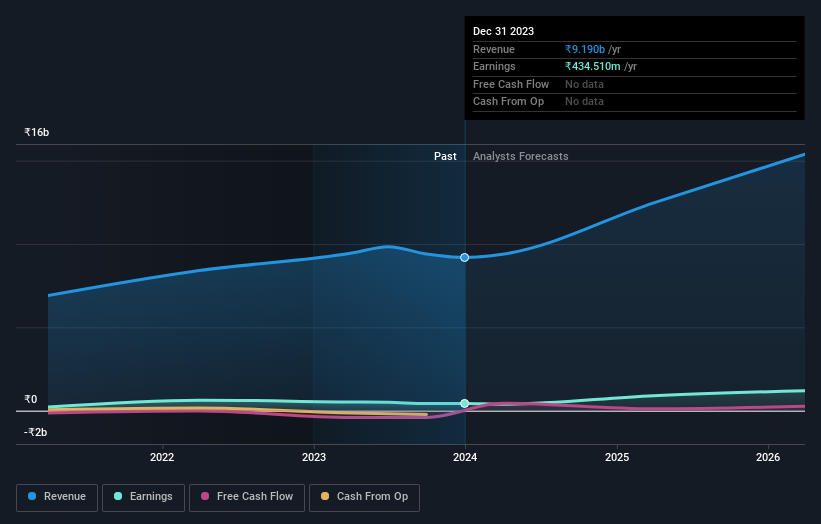Screen dimensions: 821x524
Task: Click the Revenue data point marker at 2024
Action: (x=464, y=258)
